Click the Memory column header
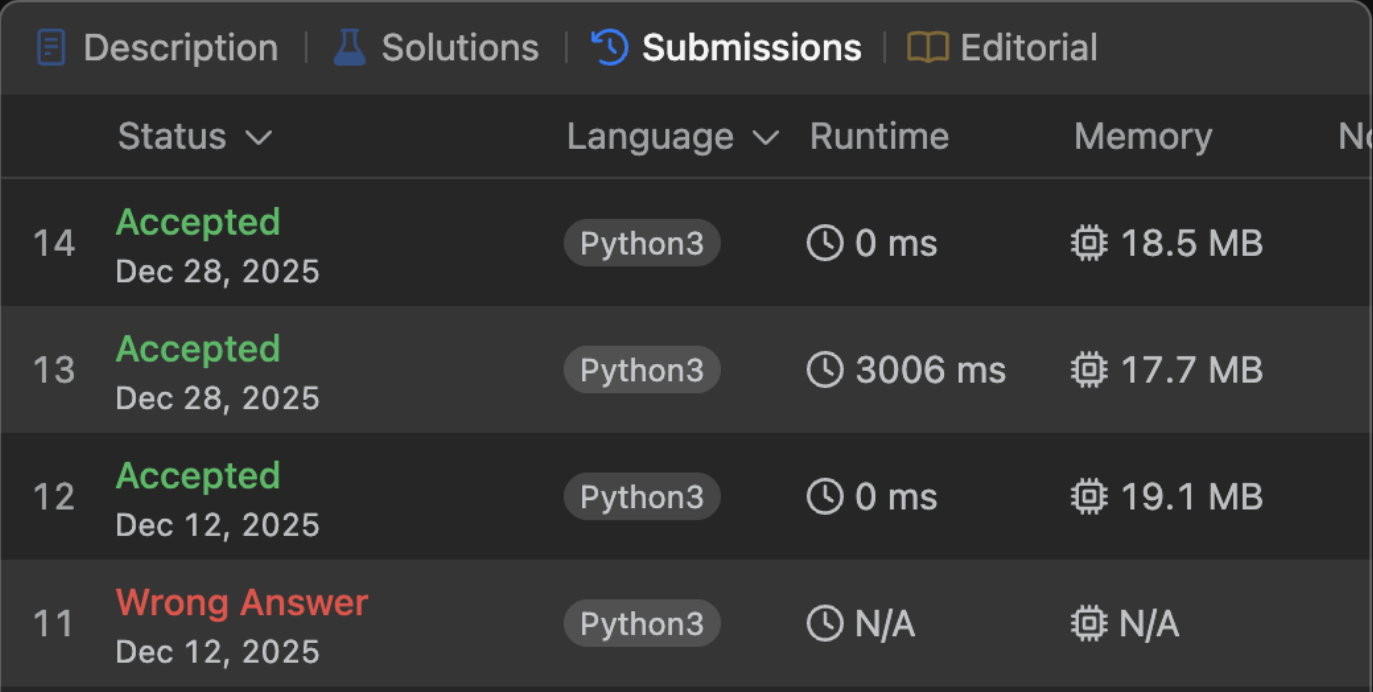Image resolution: width=1373 pixels, height=692 pixels. pyautogui.click(x=1143, y=137)
